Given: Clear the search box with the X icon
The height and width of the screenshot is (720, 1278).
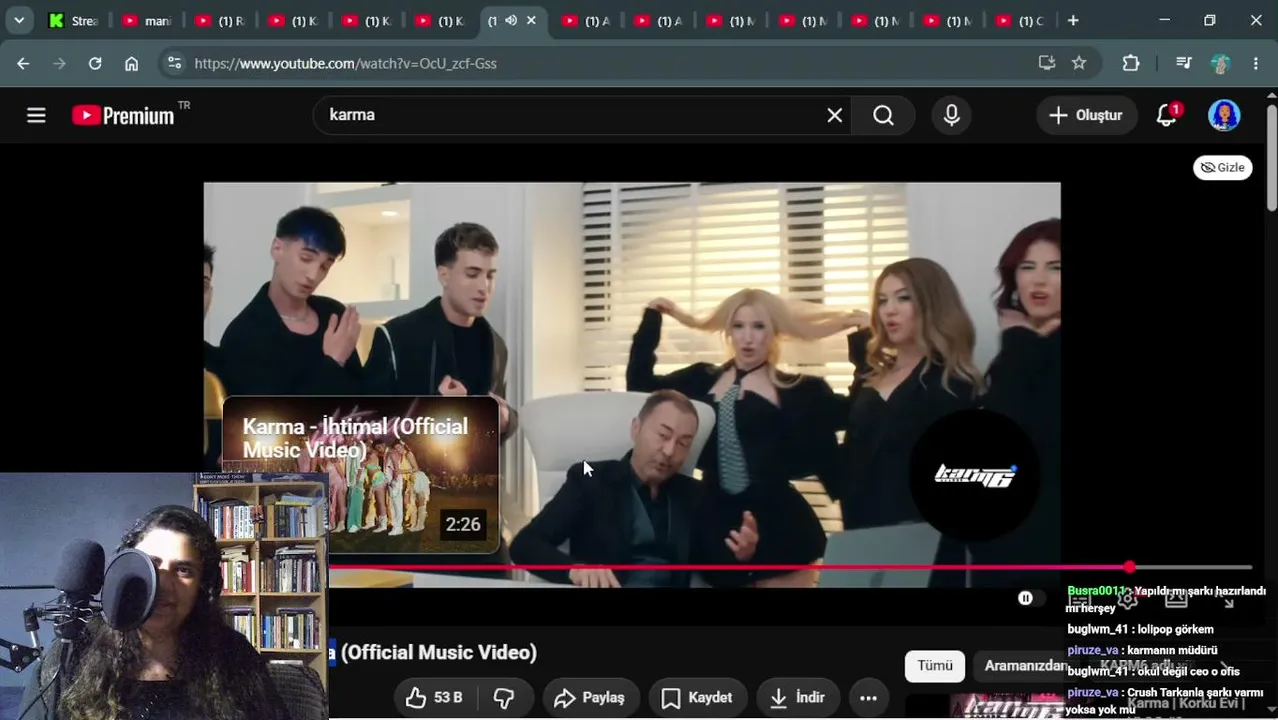Looking at the screenshot, I should 835,115.
